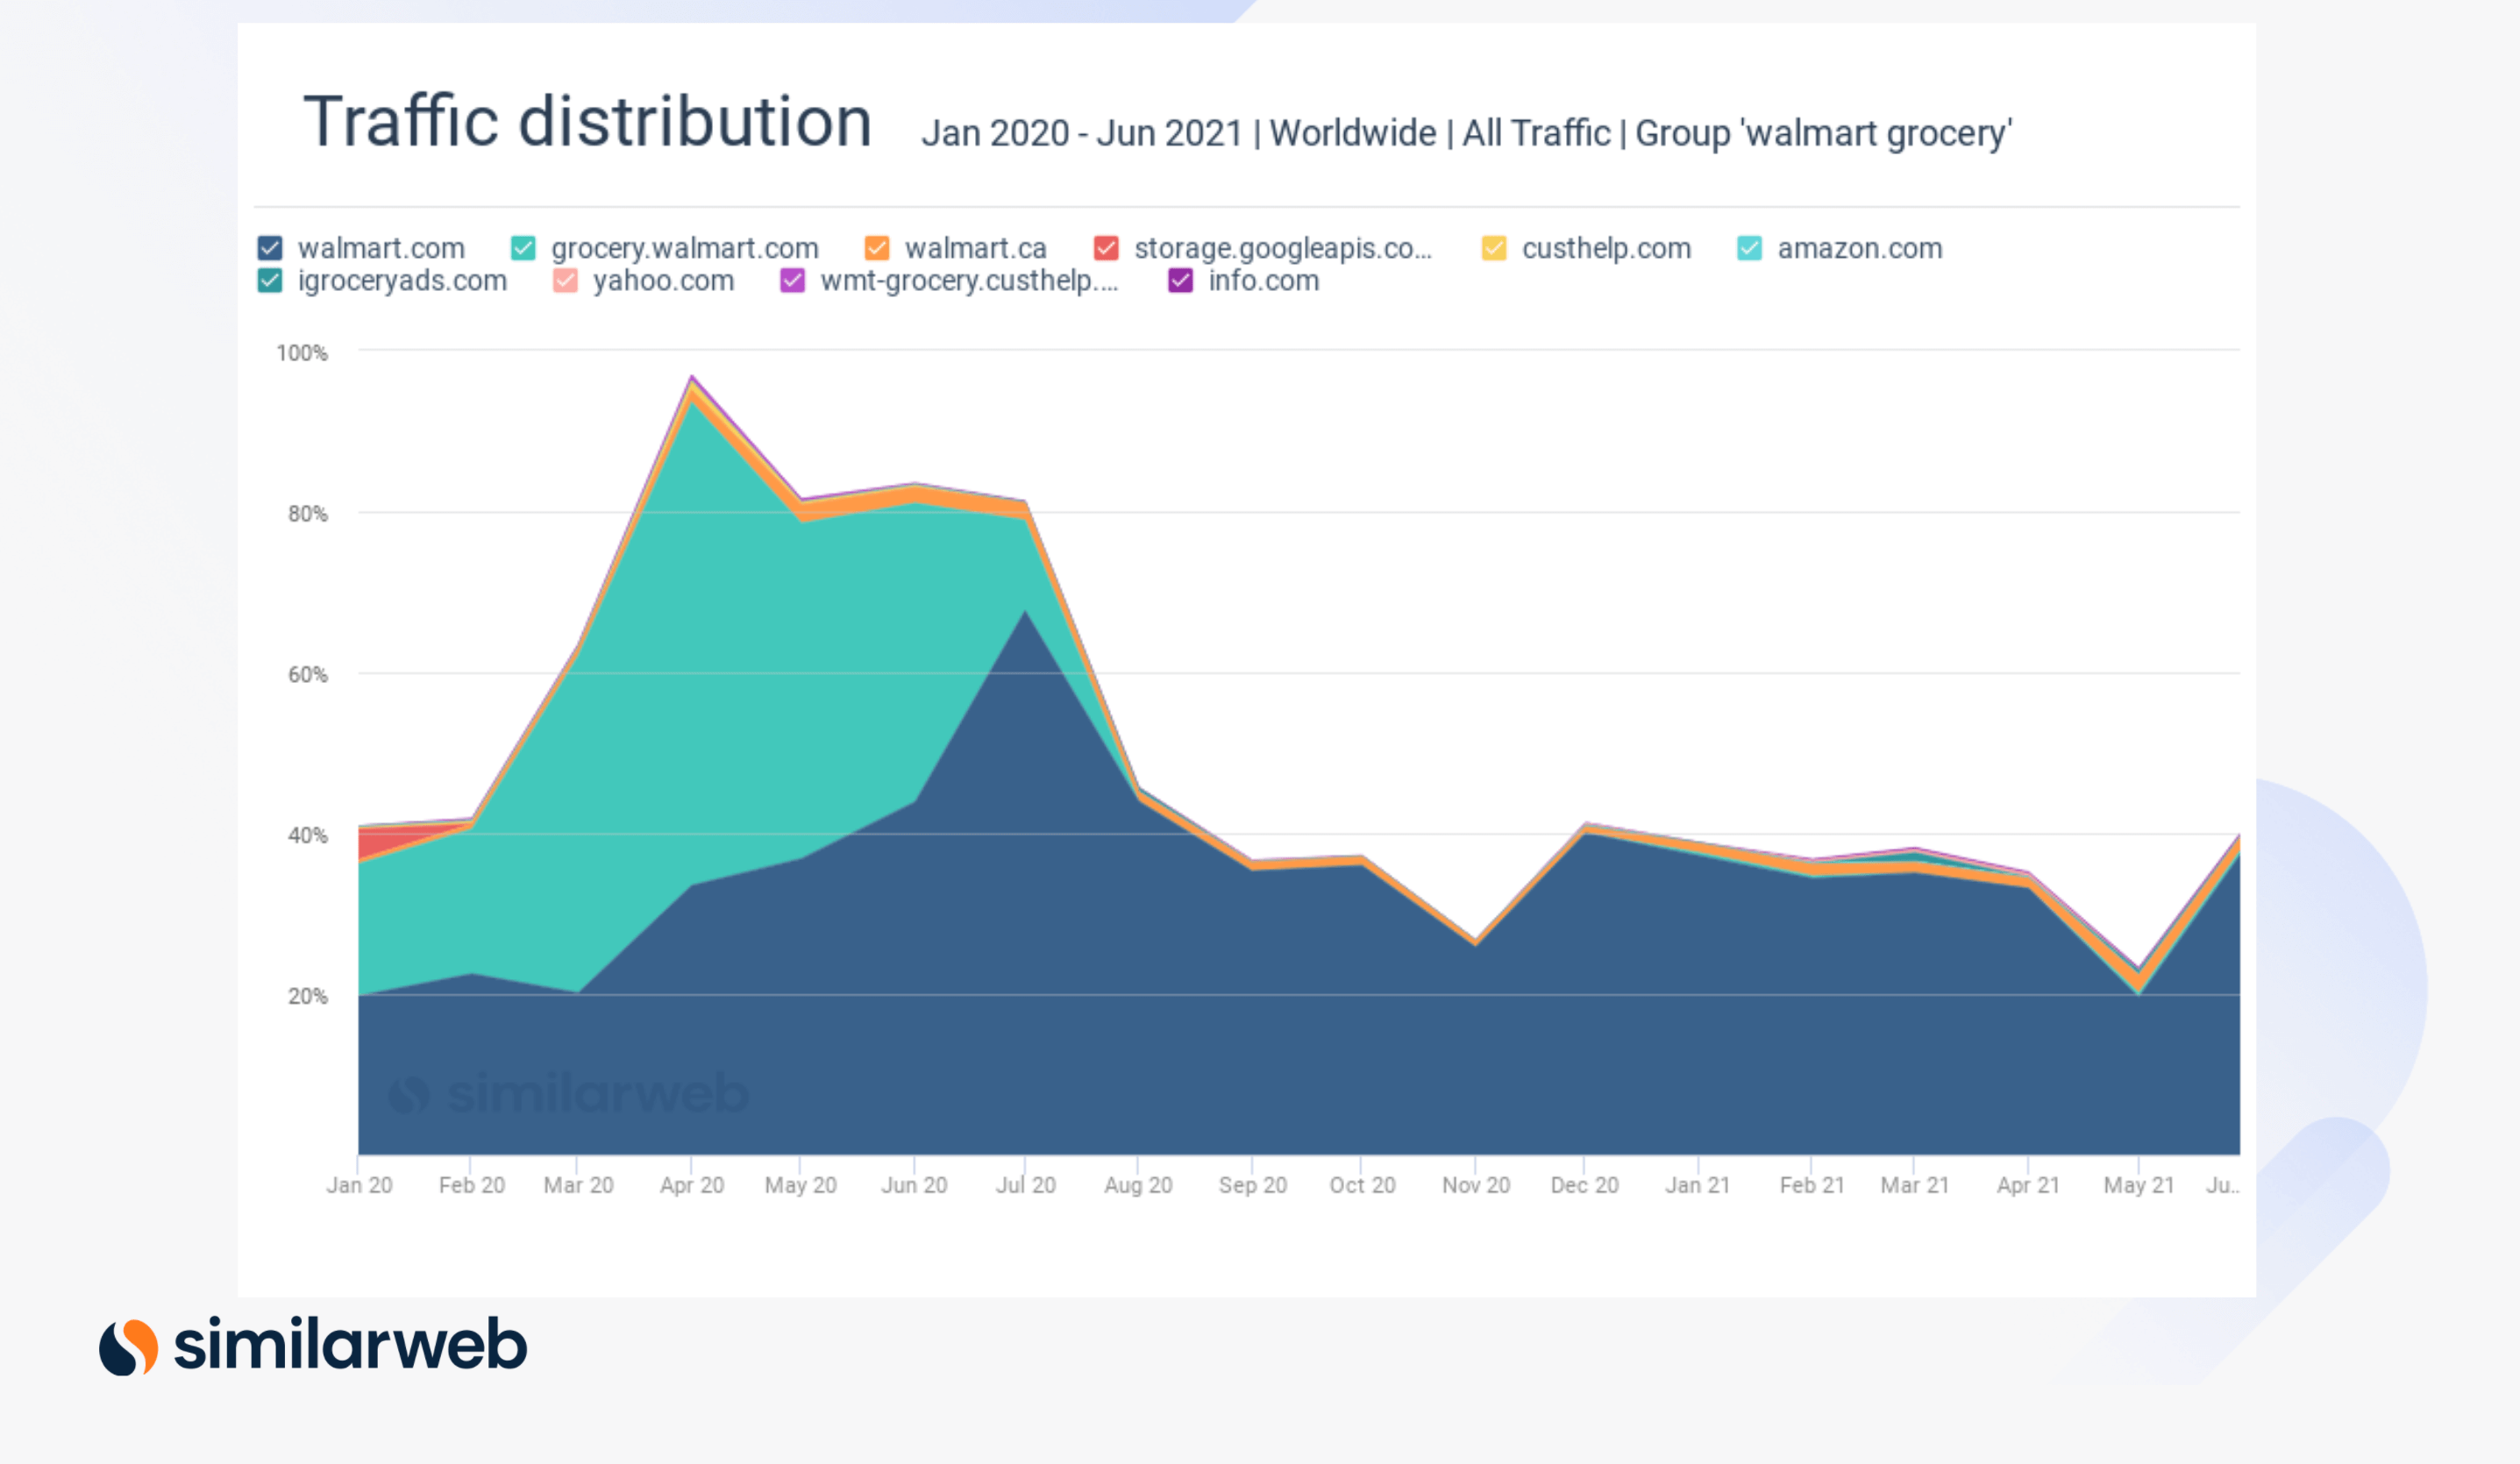2520x1464 pixels.
Task: Click the grocery.walmart.com legend label
Action: coord(685,248)
